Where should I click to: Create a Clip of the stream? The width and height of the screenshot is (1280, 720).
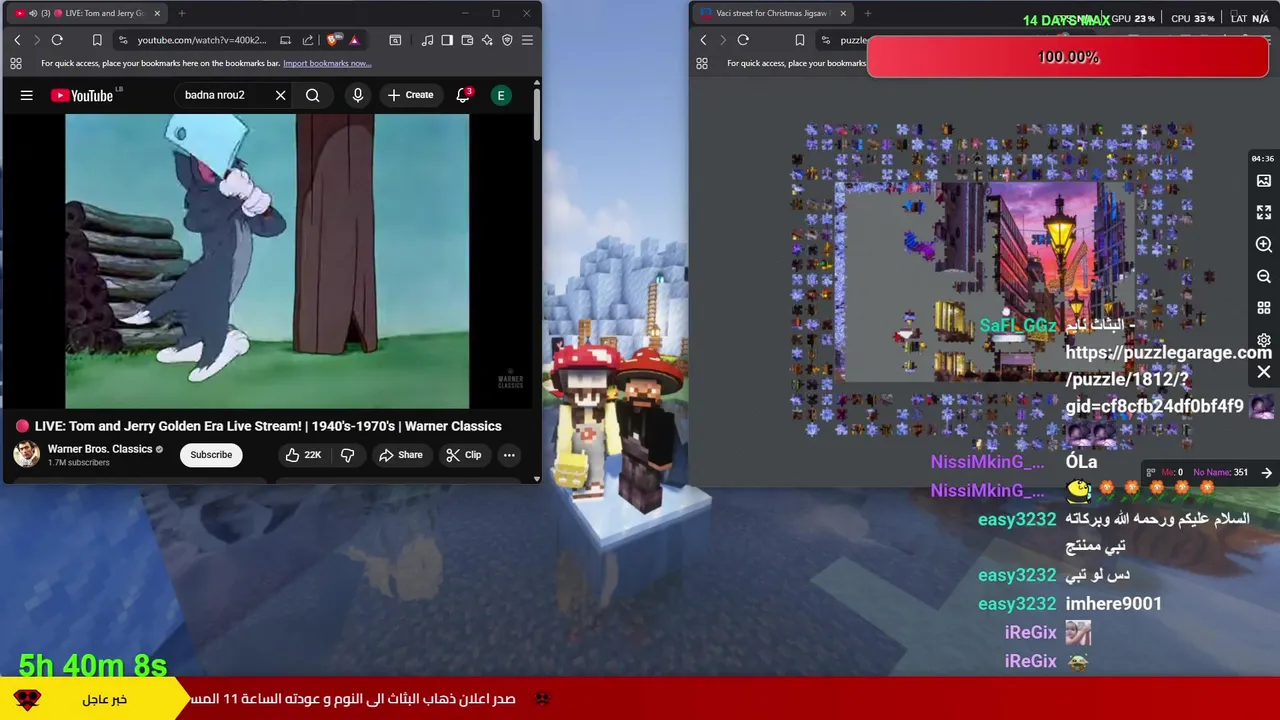464,455
